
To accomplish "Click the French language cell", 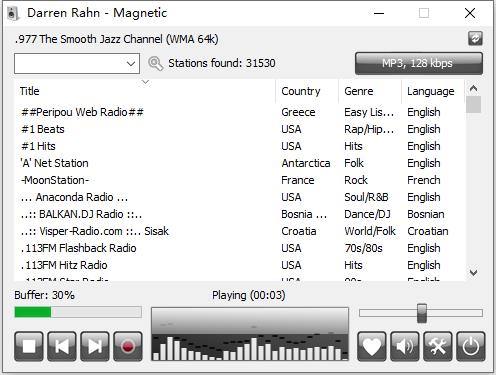I will point(424,180).
